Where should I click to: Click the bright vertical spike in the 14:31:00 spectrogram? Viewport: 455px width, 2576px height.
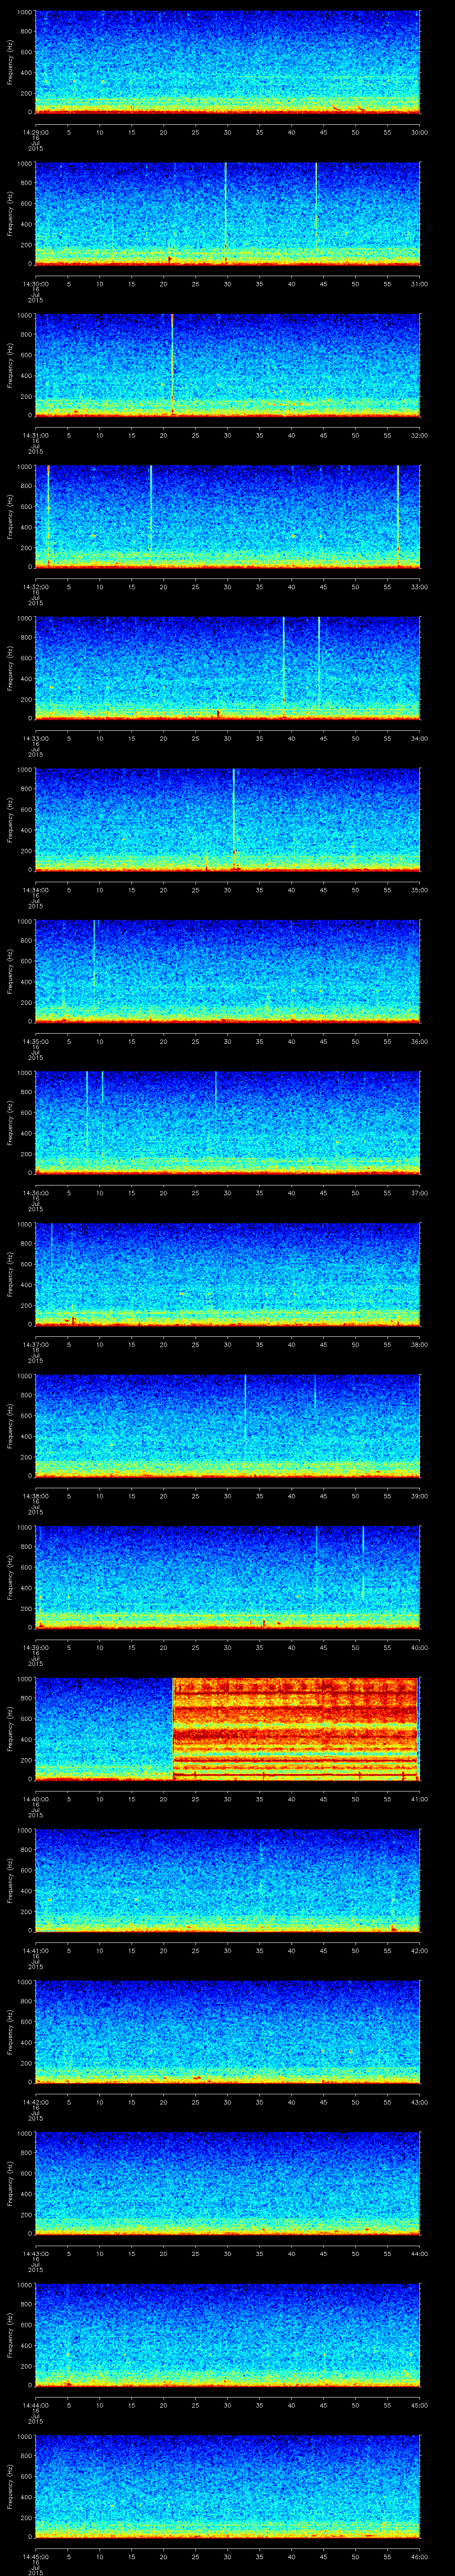point(173,360)
